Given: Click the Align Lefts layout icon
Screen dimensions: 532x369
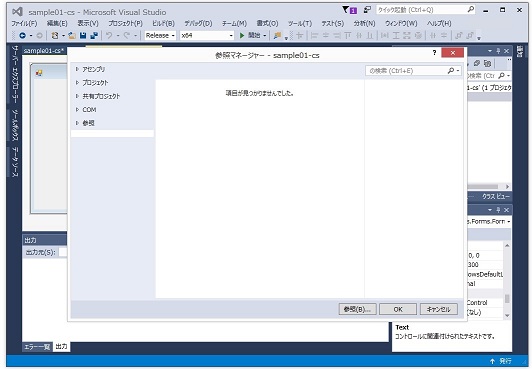Looking at the screenshot, I should [314, 35].
